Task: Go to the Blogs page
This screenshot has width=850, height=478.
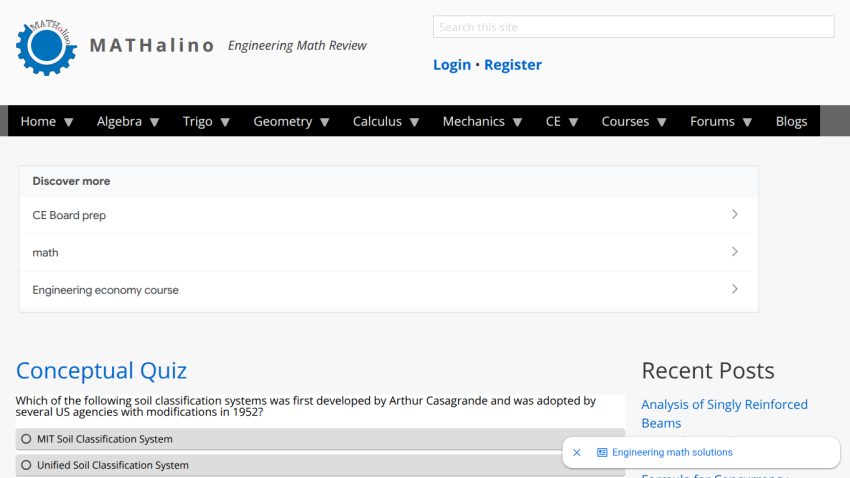Action: [x=791, y=121]
